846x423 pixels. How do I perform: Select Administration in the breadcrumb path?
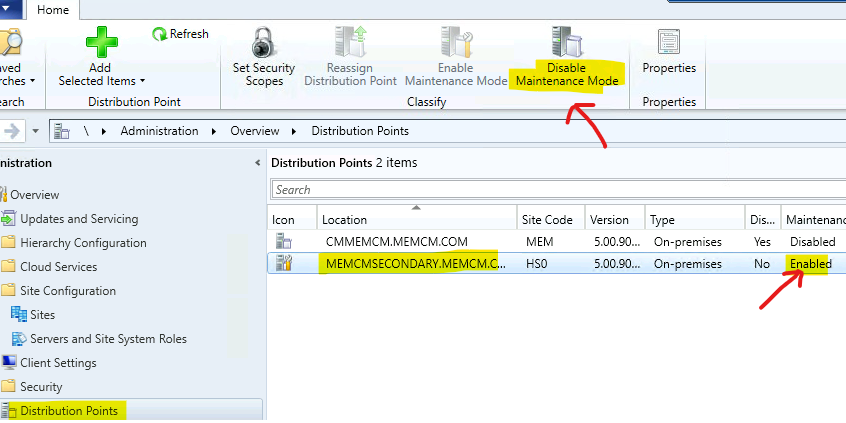(x=159, y=131)
